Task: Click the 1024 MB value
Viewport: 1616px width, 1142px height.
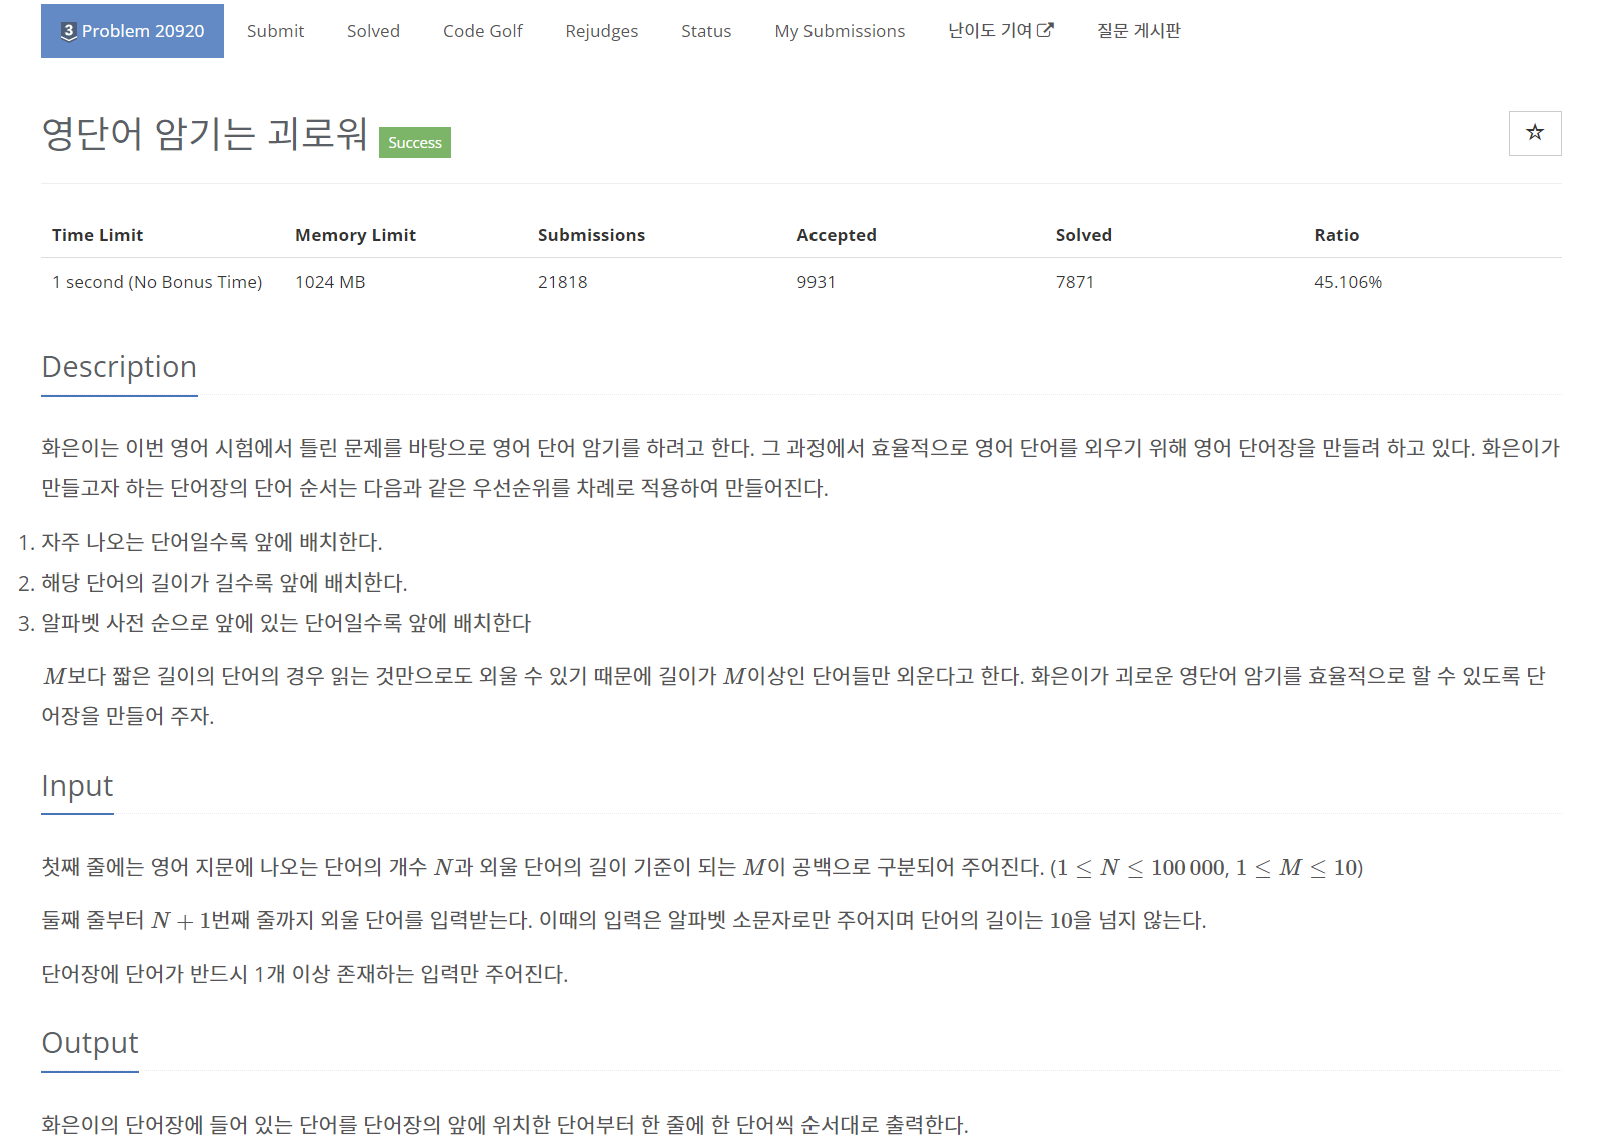Action: point(330,282)
